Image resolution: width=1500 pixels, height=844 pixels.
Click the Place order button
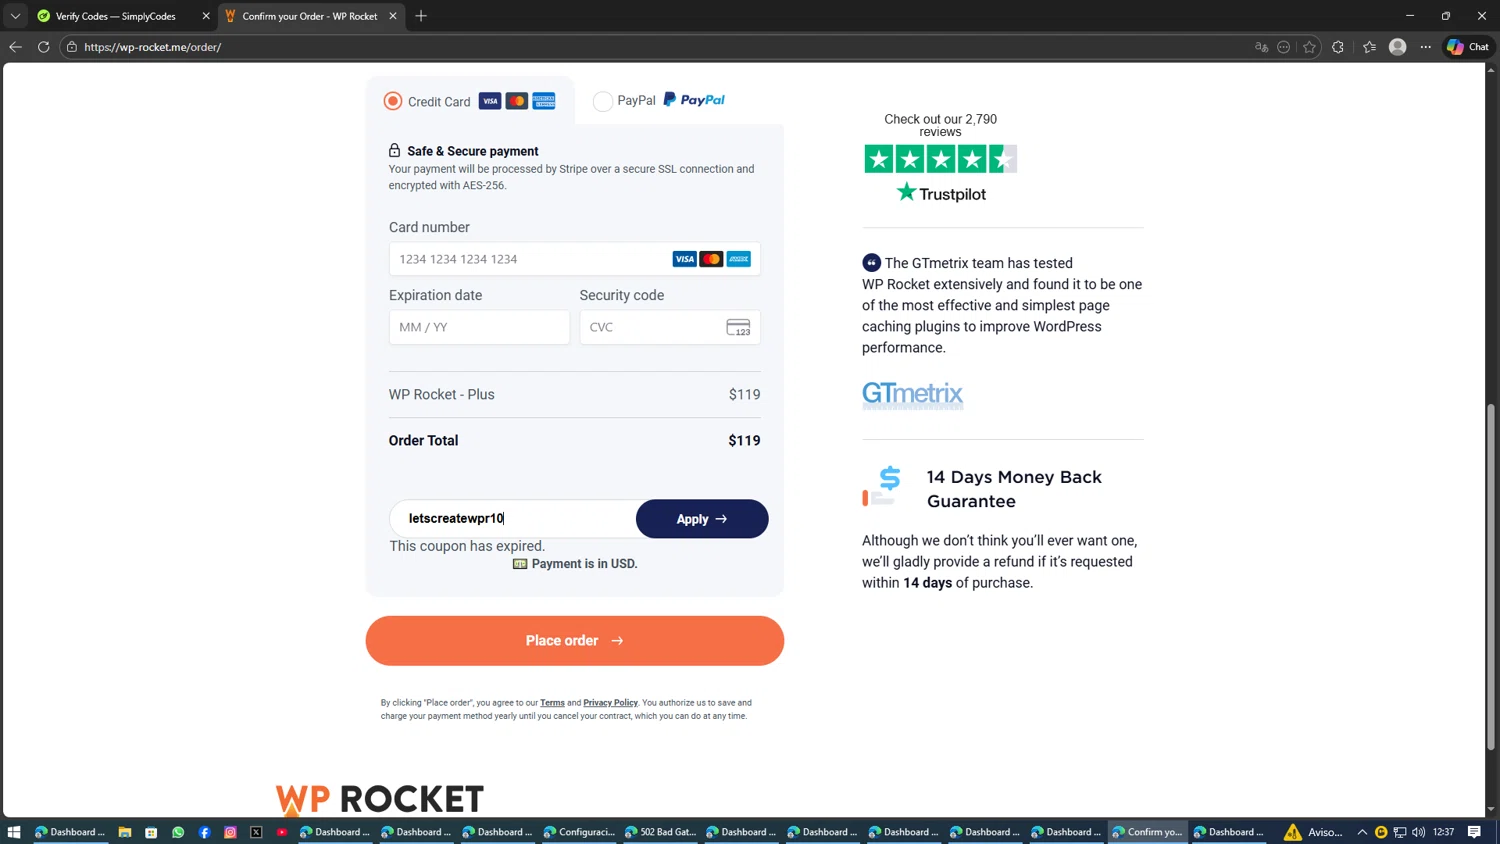pyautogui.click(x=575, y=641)
